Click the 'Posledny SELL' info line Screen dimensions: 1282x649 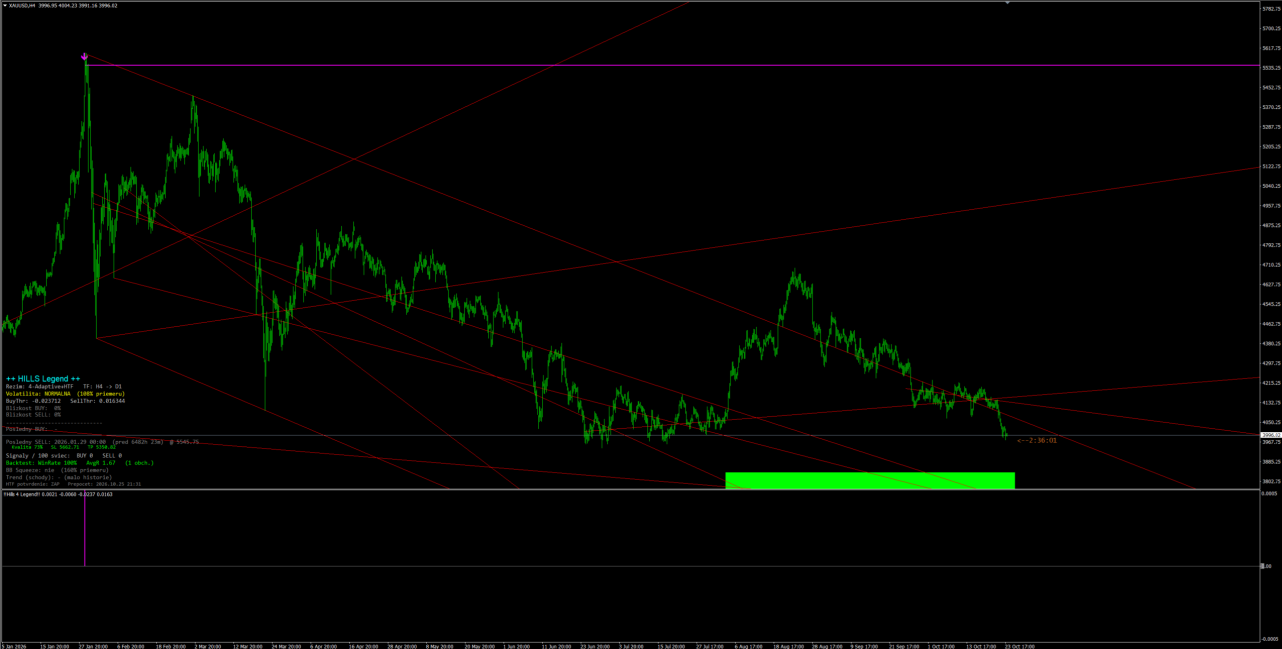tap(102, 441)
